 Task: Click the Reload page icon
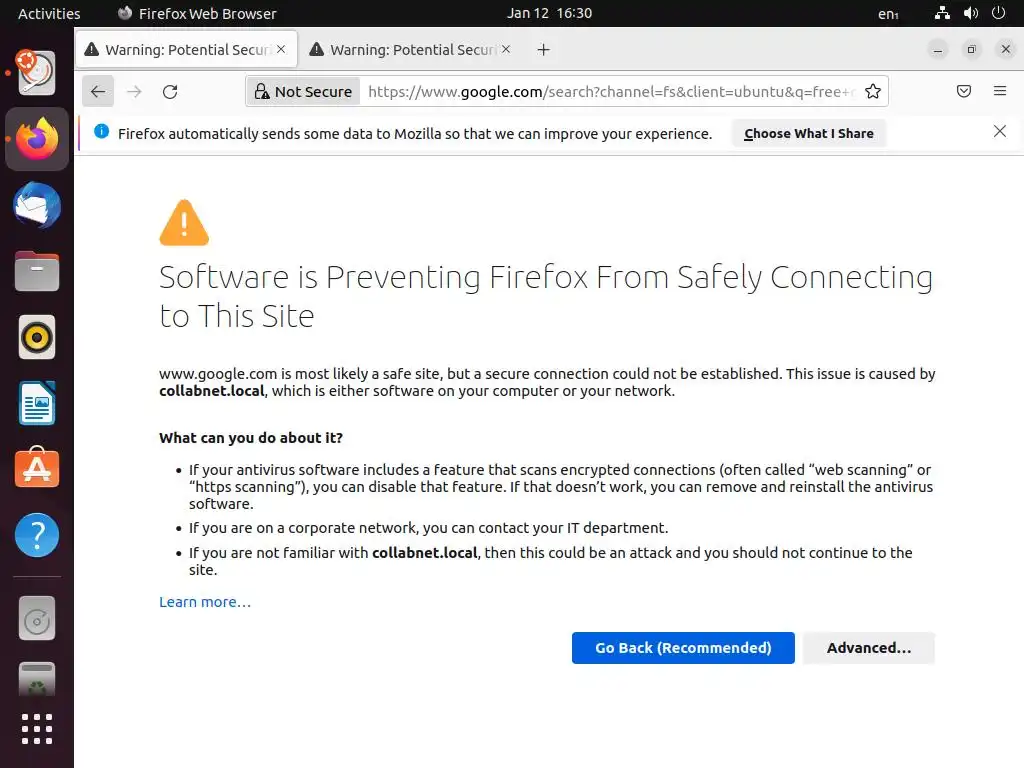(x=170, y=92)
